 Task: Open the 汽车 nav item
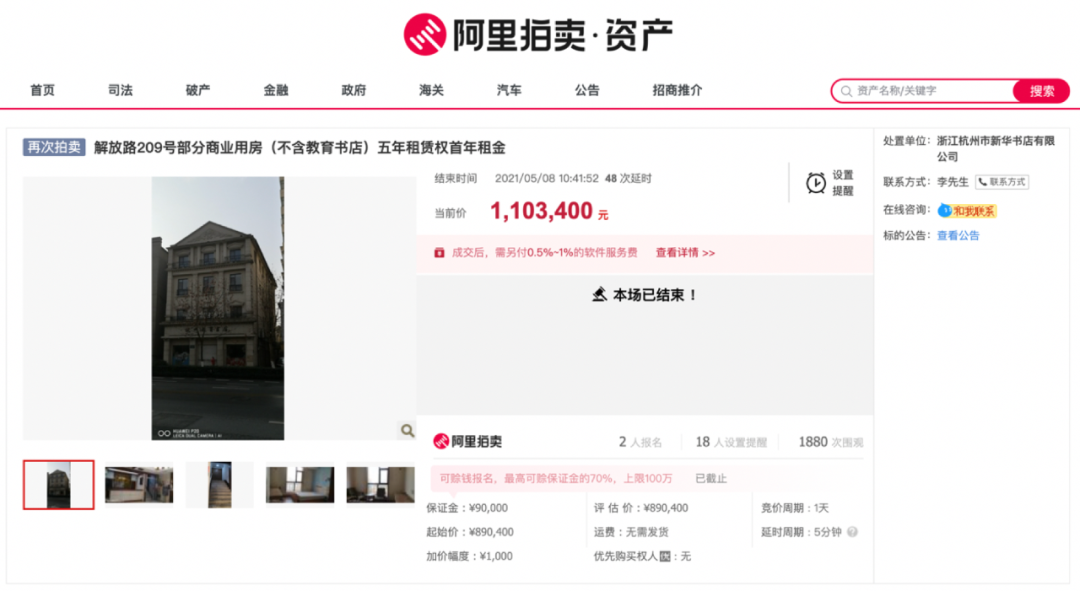(509, 90)
